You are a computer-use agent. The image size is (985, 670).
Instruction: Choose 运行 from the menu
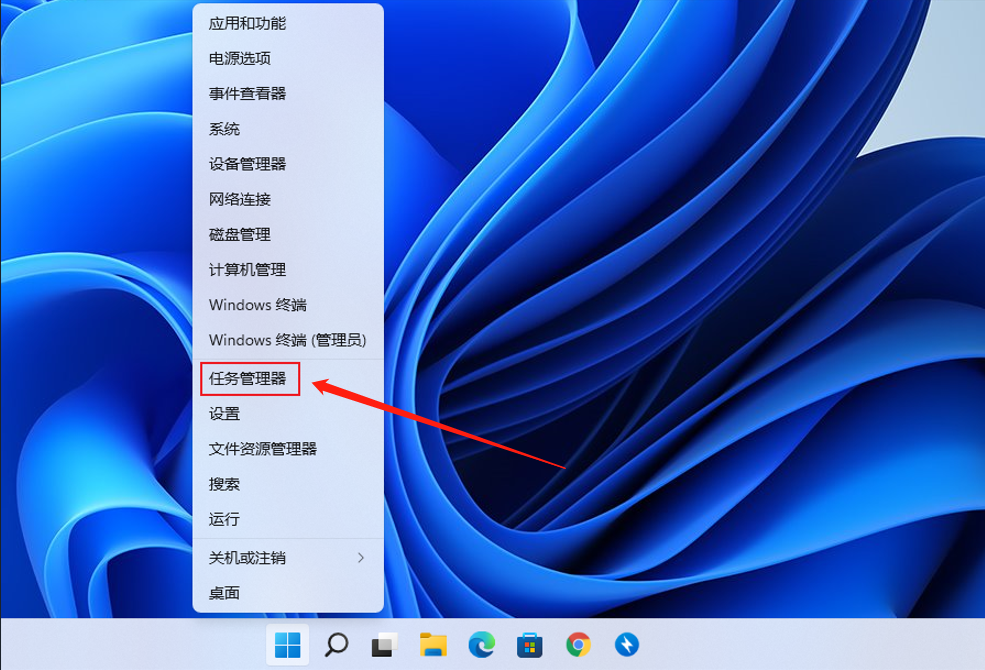pos(224,519)
